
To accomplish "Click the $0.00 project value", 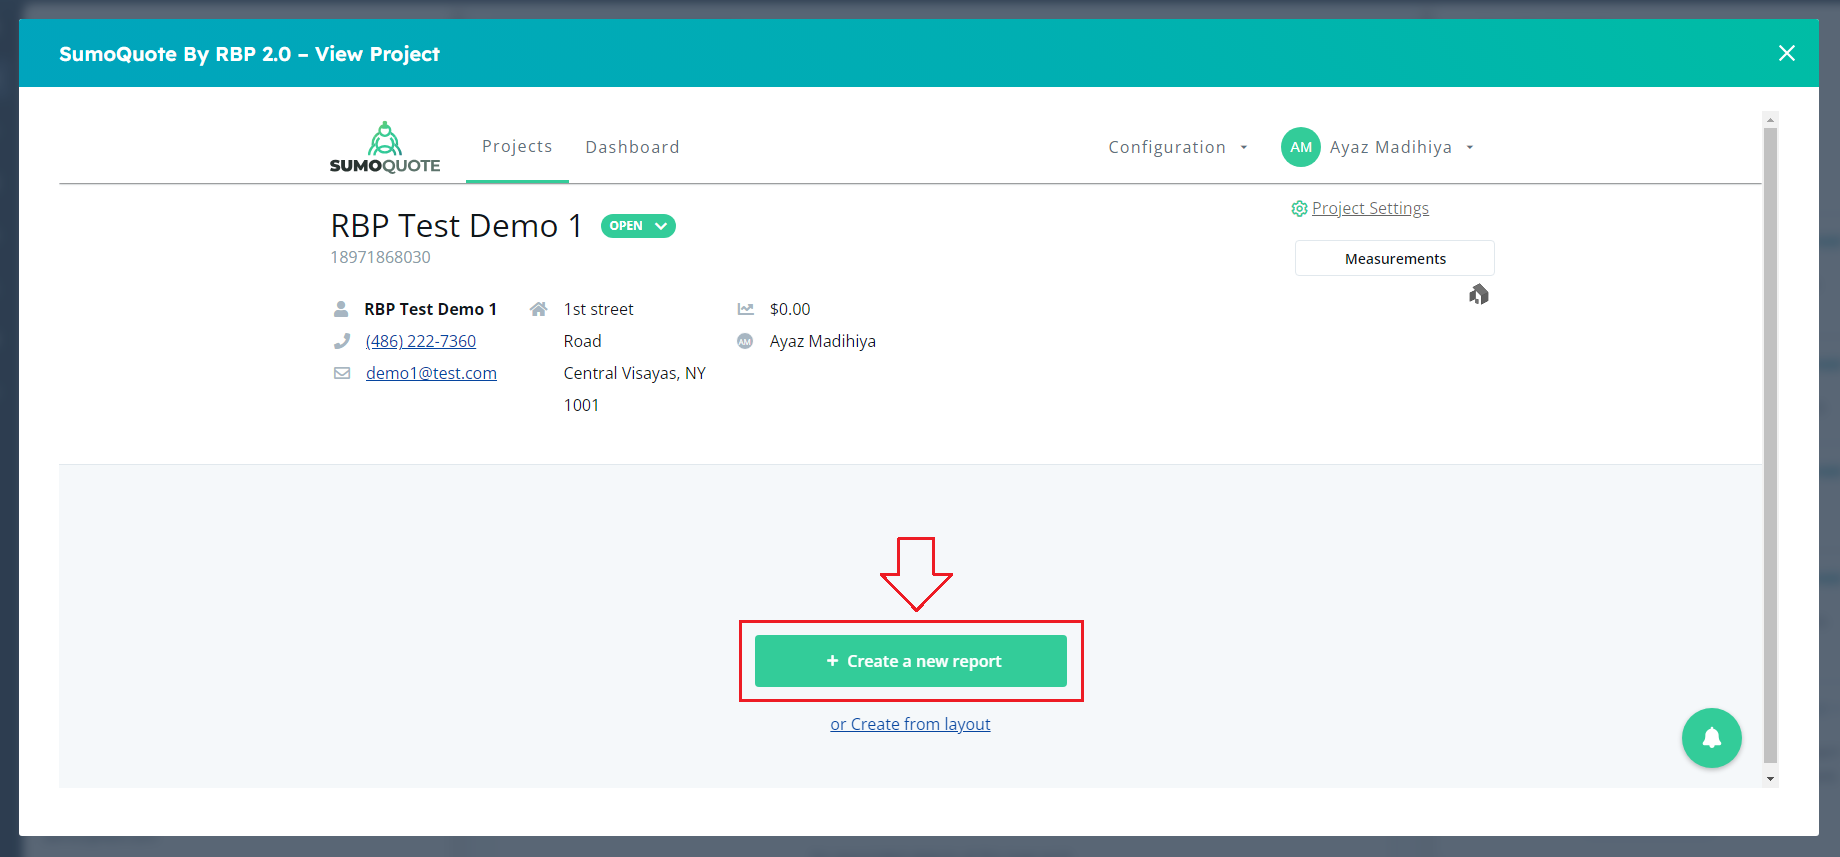I will (790, 309).
